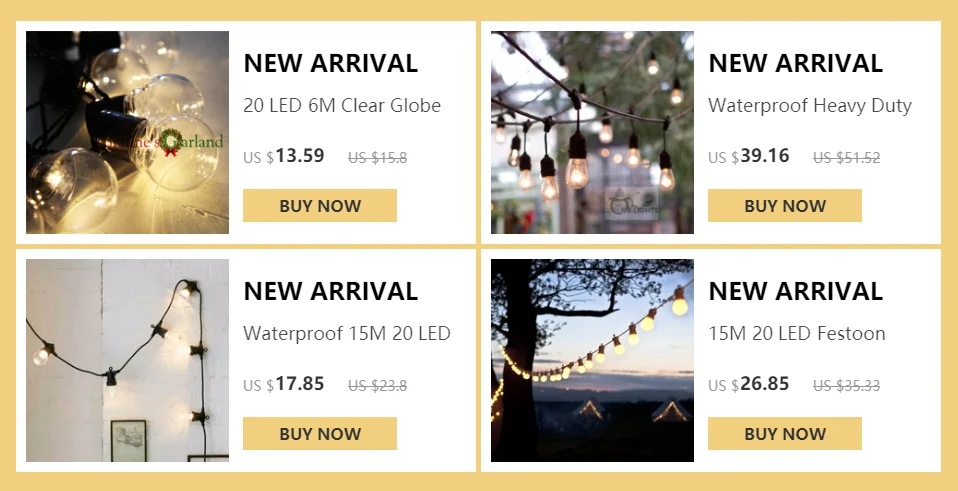Click NEW ARRIVAL heading above Clear Globe

[x=330, y=63]
